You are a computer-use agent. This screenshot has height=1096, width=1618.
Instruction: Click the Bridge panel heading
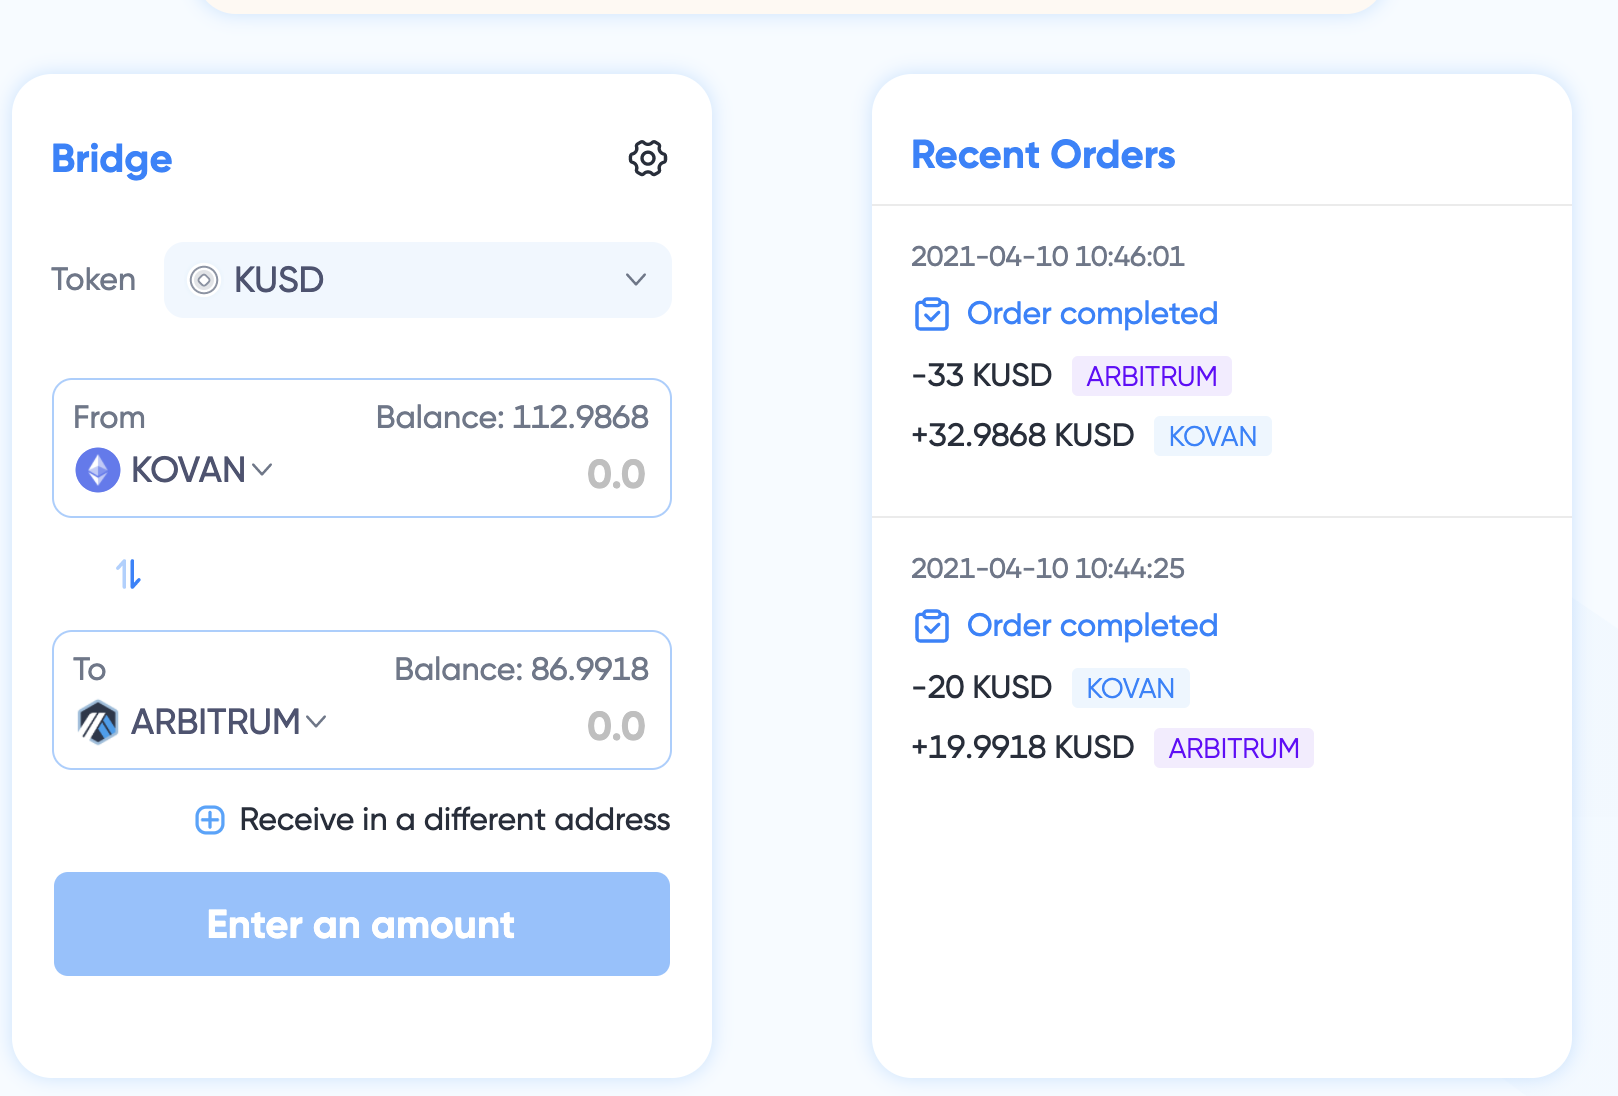tap(112, 160)
